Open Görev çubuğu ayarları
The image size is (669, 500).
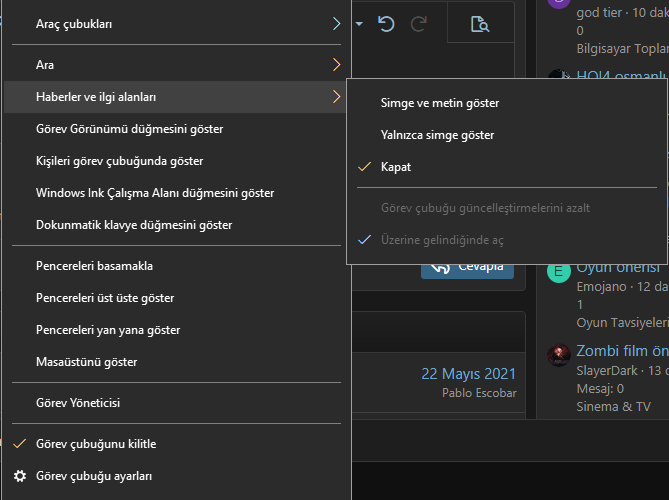177,476
